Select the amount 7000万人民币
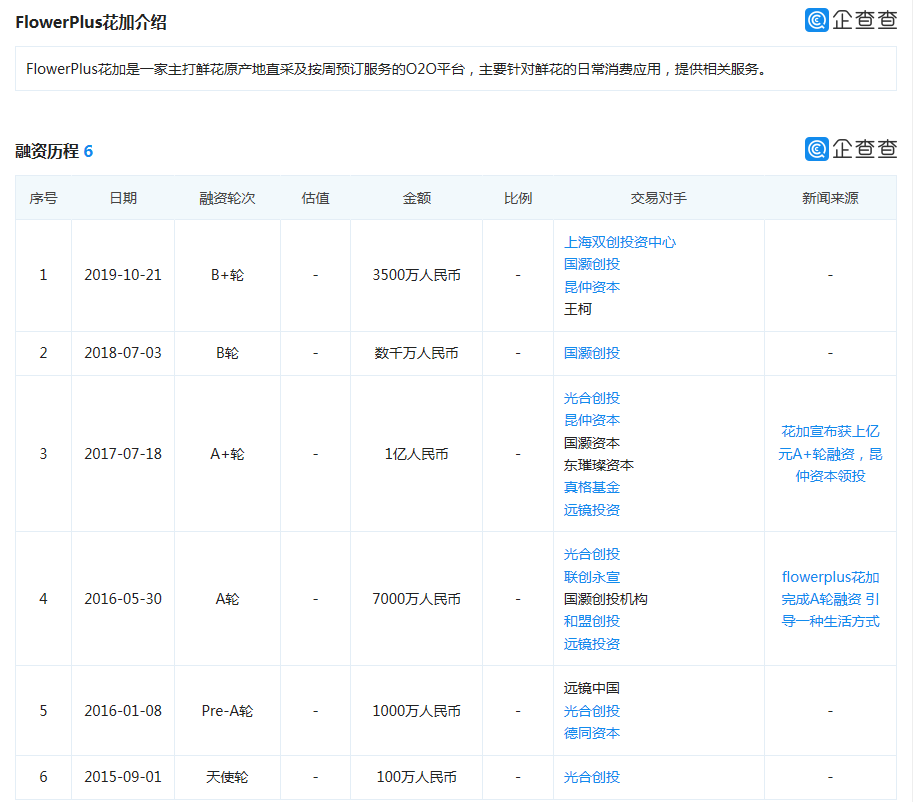The image size is (913, 802). point(416,599)
